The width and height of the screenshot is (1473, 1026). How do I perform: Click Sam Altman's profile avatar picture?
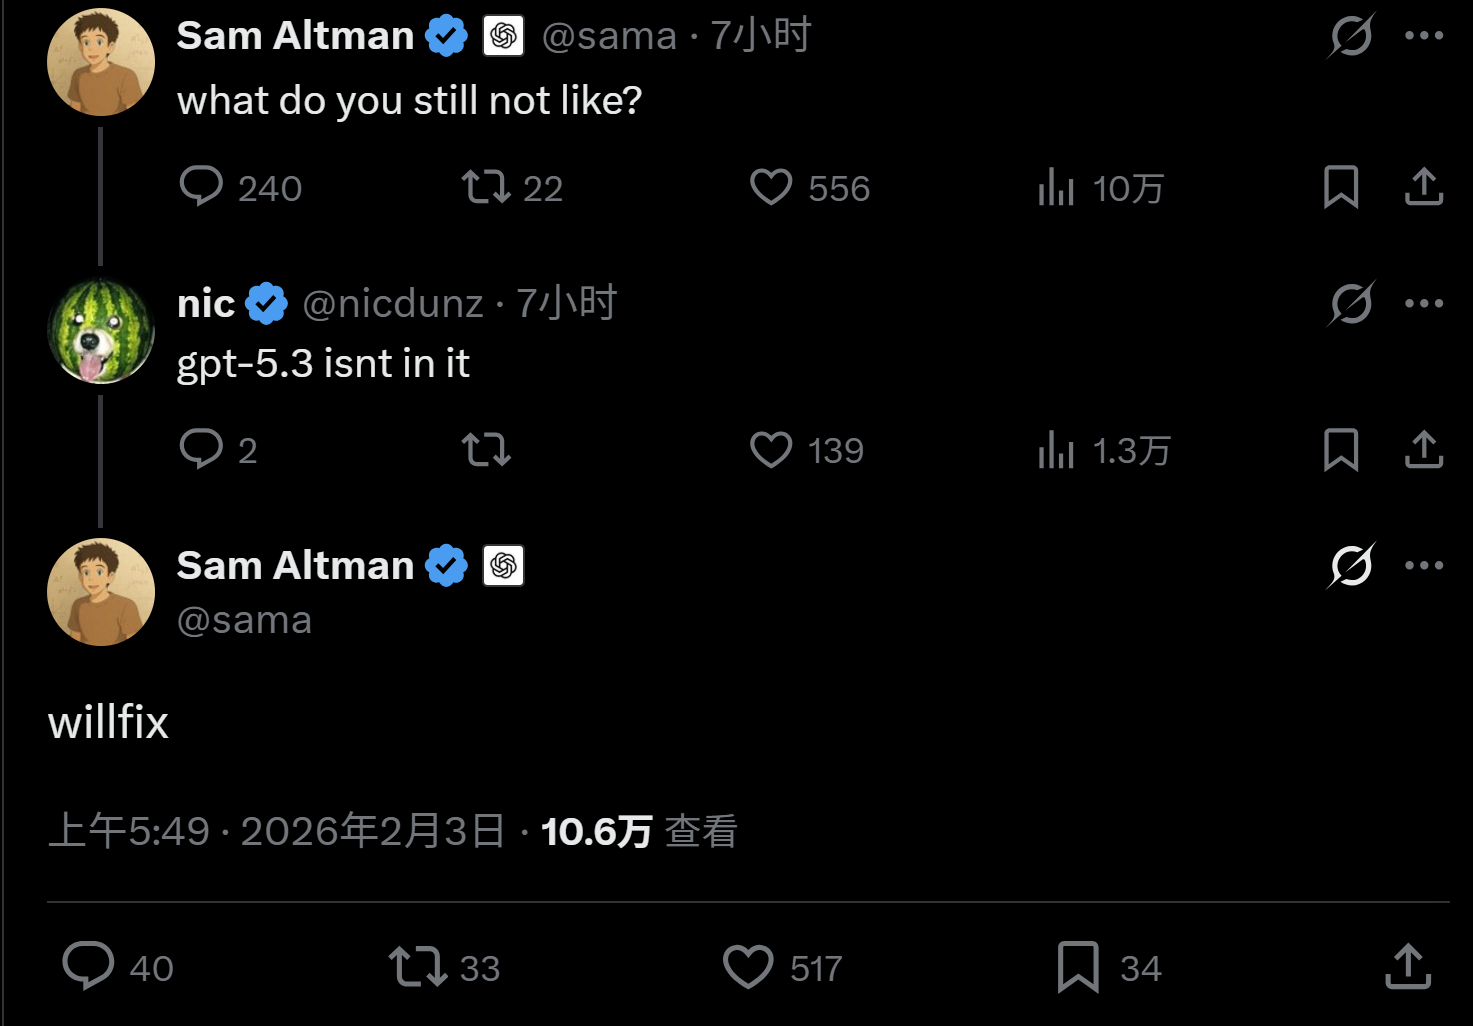tap(100, 61)
